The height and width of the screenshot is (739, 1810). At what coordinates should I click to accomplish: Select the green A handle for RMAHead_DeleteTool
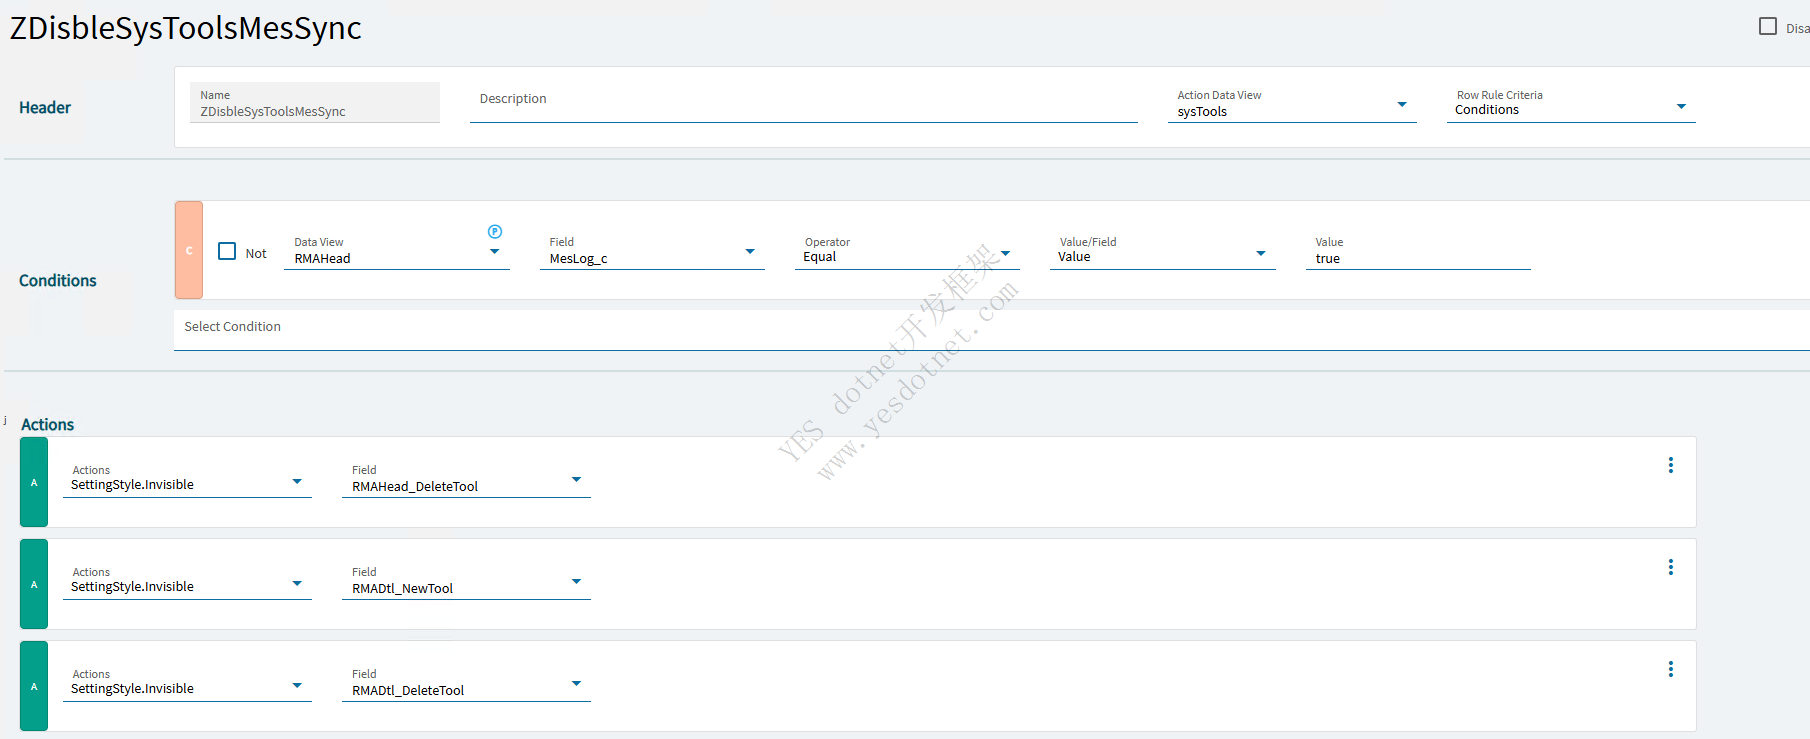click(x=34, y=482)
